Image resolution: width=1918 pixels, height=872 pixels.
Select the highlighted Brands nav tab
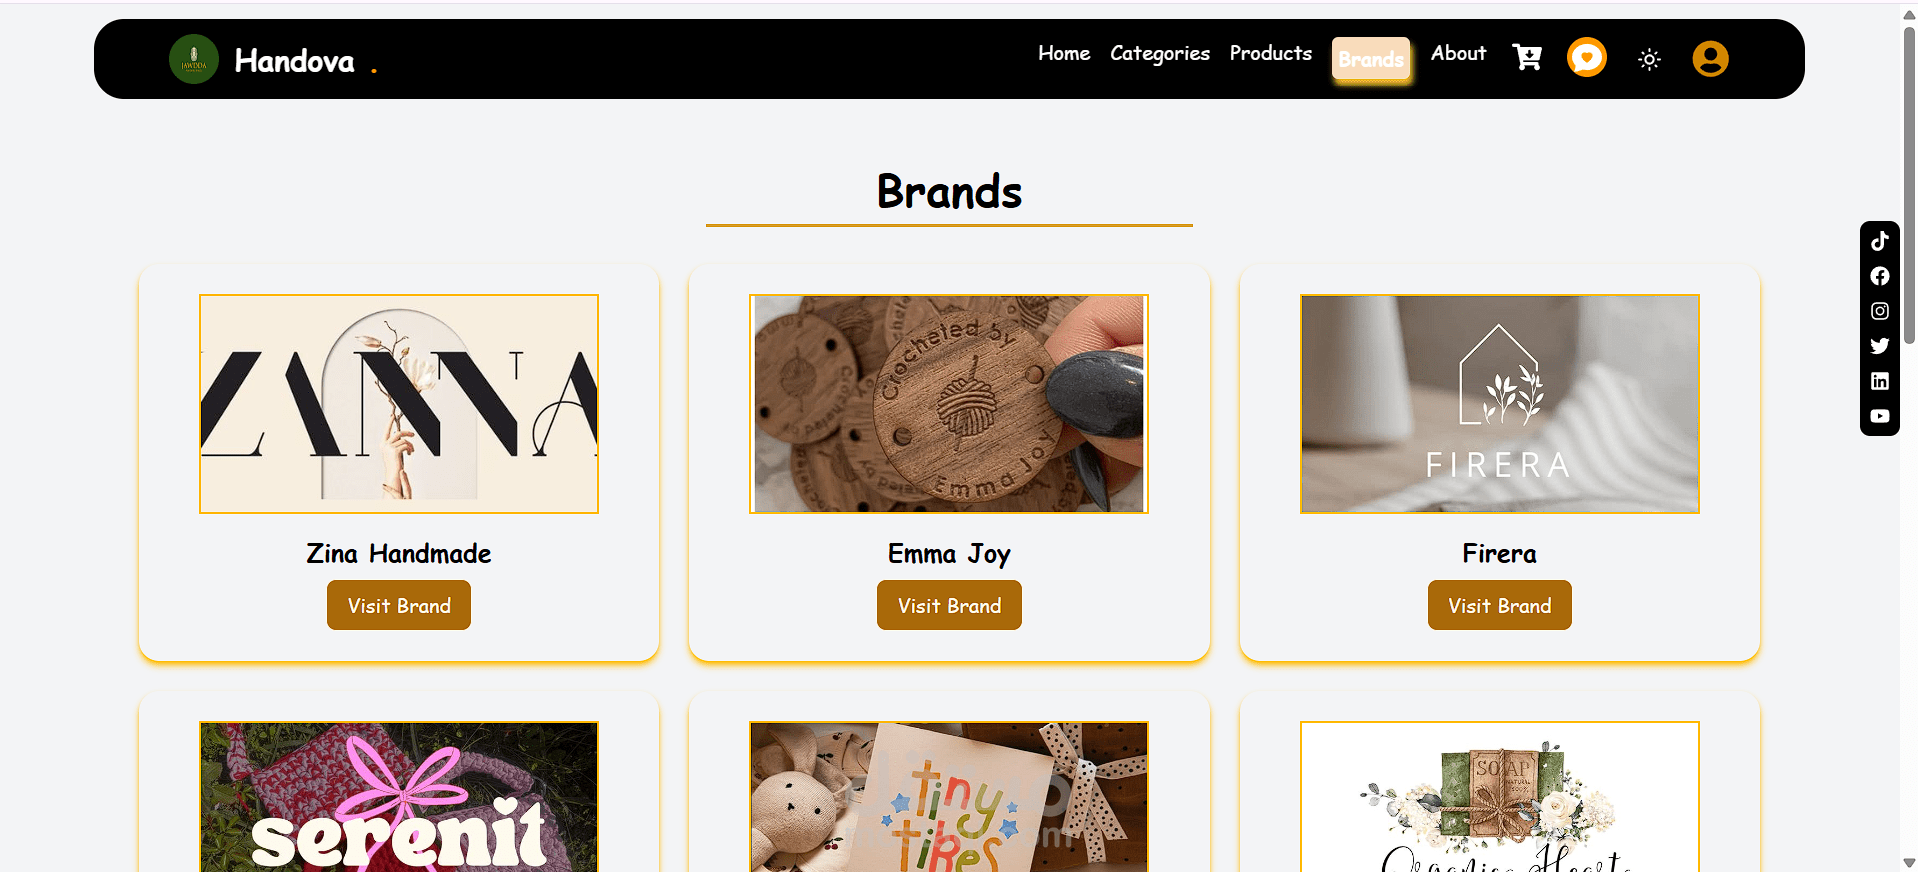coord(1371,59)
